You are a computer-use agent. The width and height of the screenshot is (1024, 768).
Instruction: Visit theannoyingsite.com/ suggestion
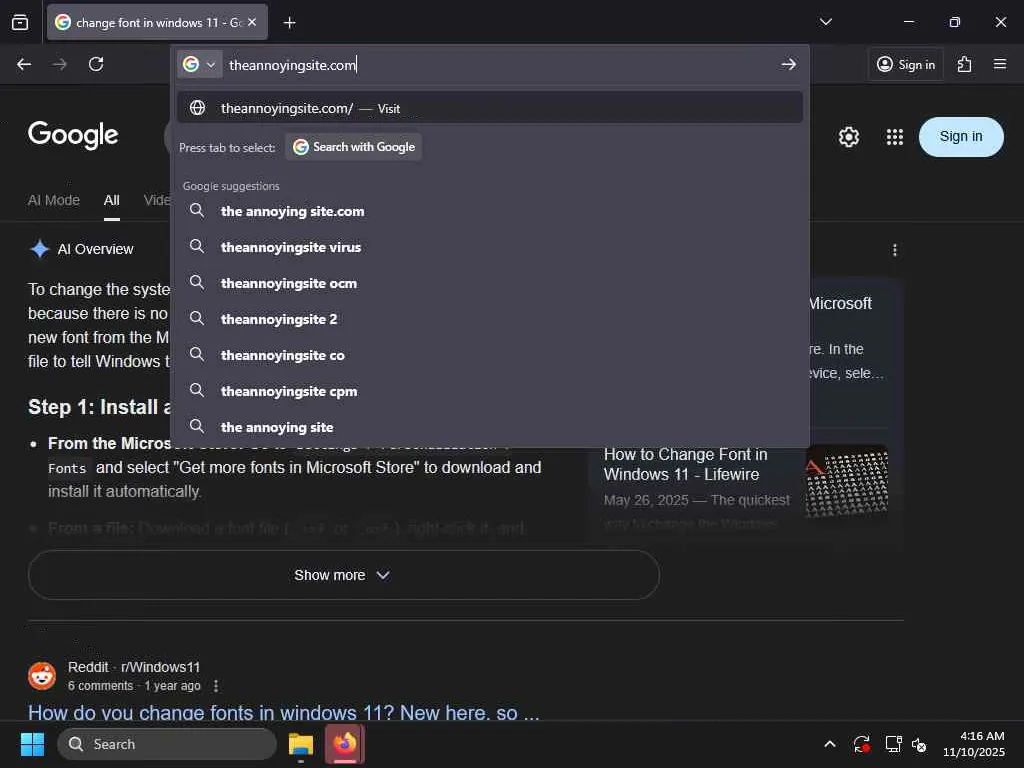490,108
